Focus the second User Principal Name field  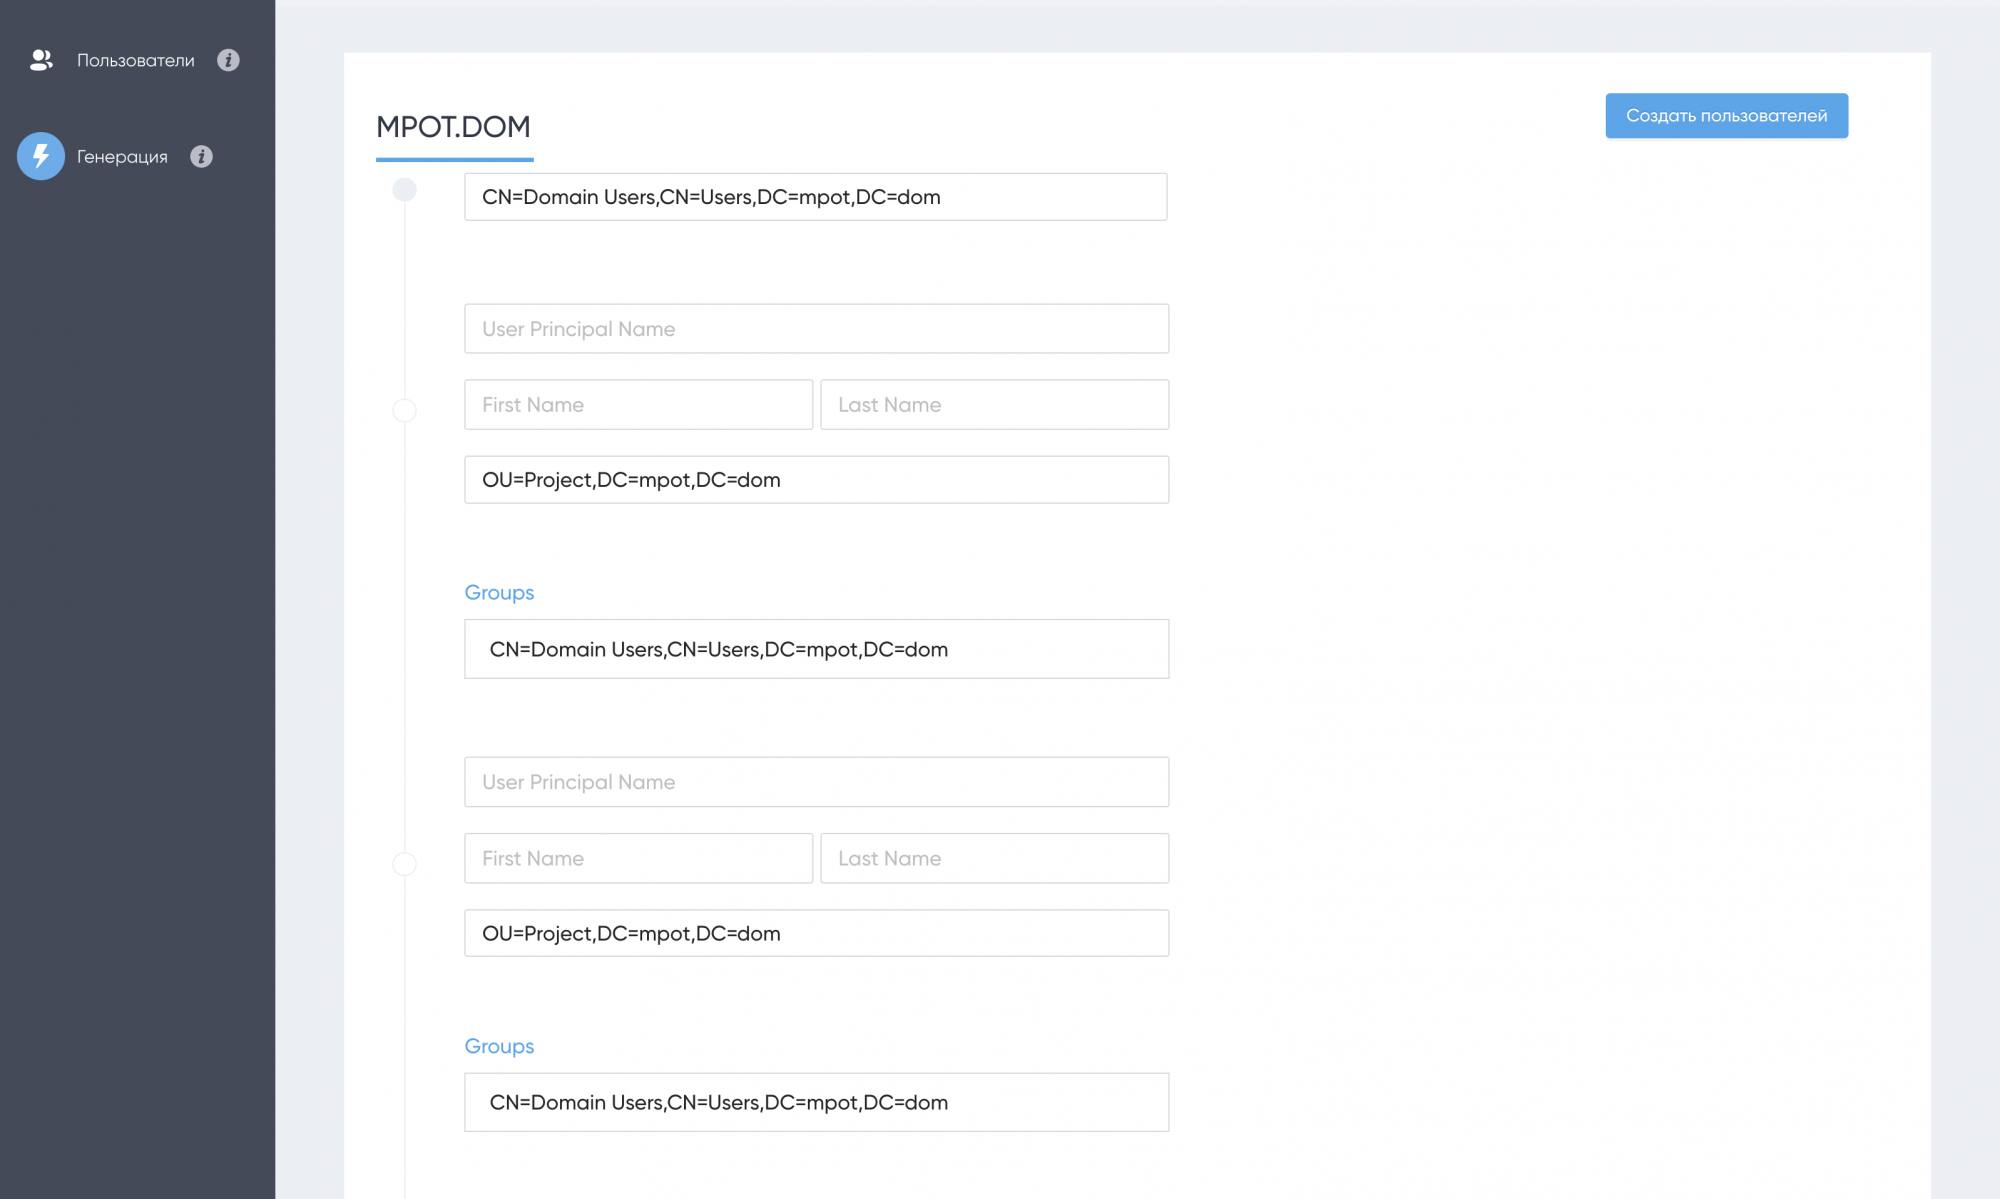coord(815,782)
